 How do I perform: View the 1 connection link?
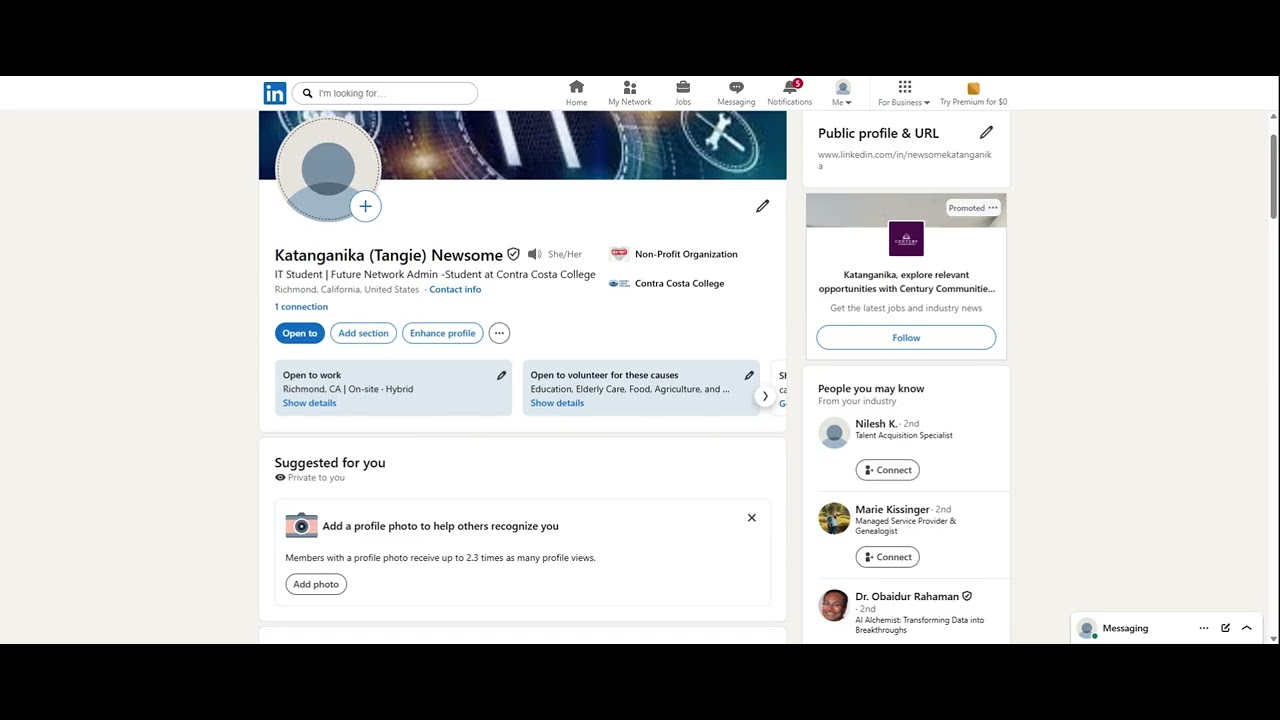tap(301, 307)
